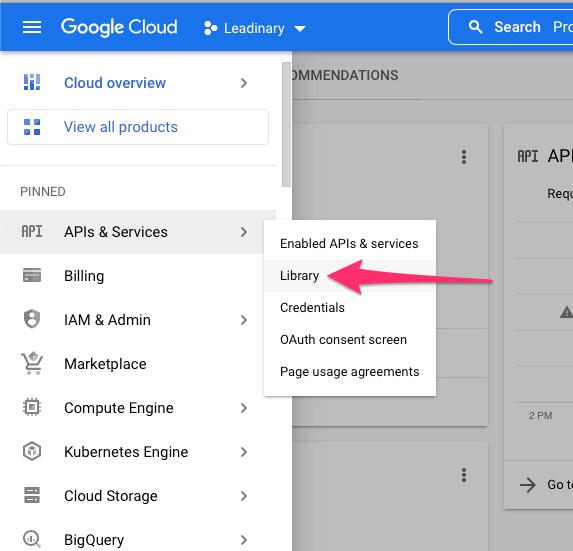The width and height of the screenshot is (573, 551).
Task: Open Kubernetes Engine
Action: click(x=126, y=452)
